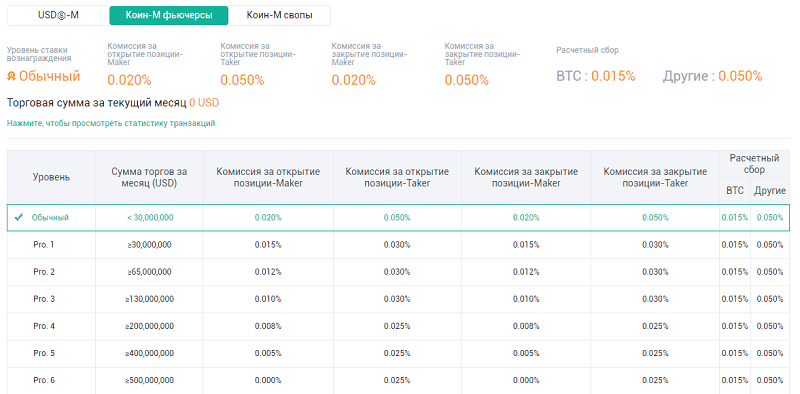Click the Другие sub-header in the table
The width and height of the screenshot is (800, 394).
[x=770, y=191]
